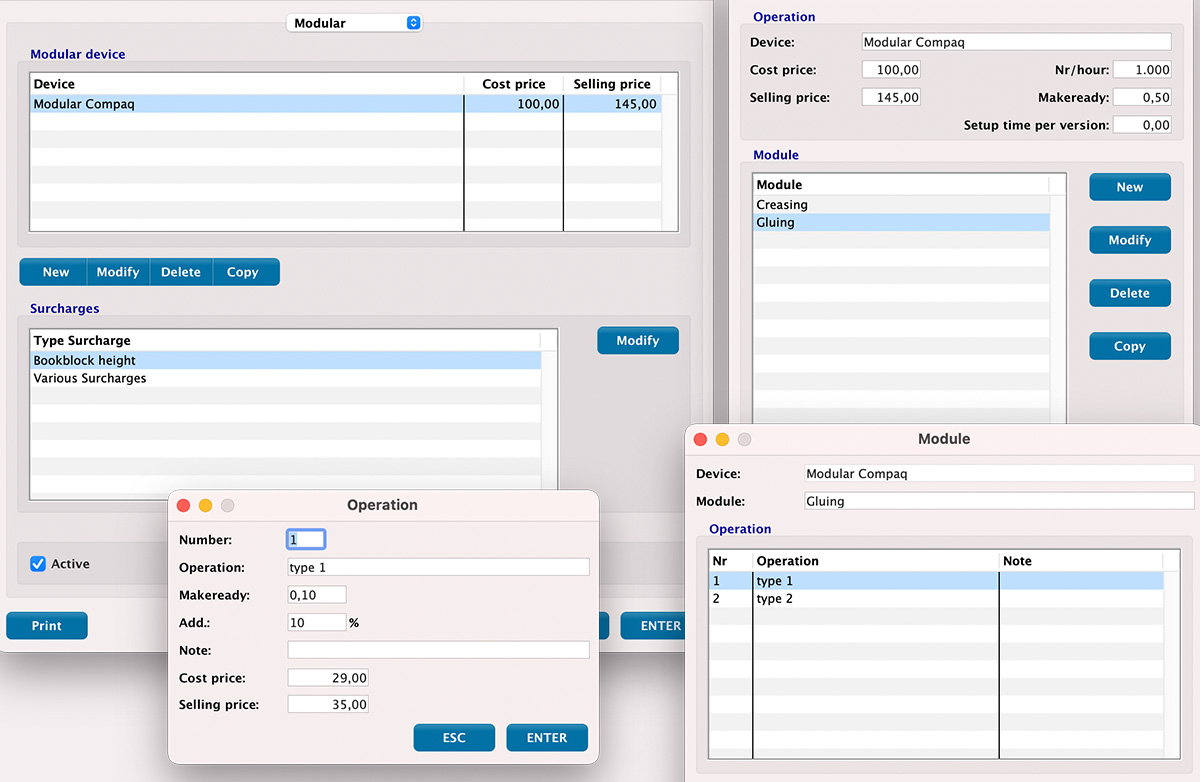
Task: Select Modular Compaq device row
Action: [245, 104]
